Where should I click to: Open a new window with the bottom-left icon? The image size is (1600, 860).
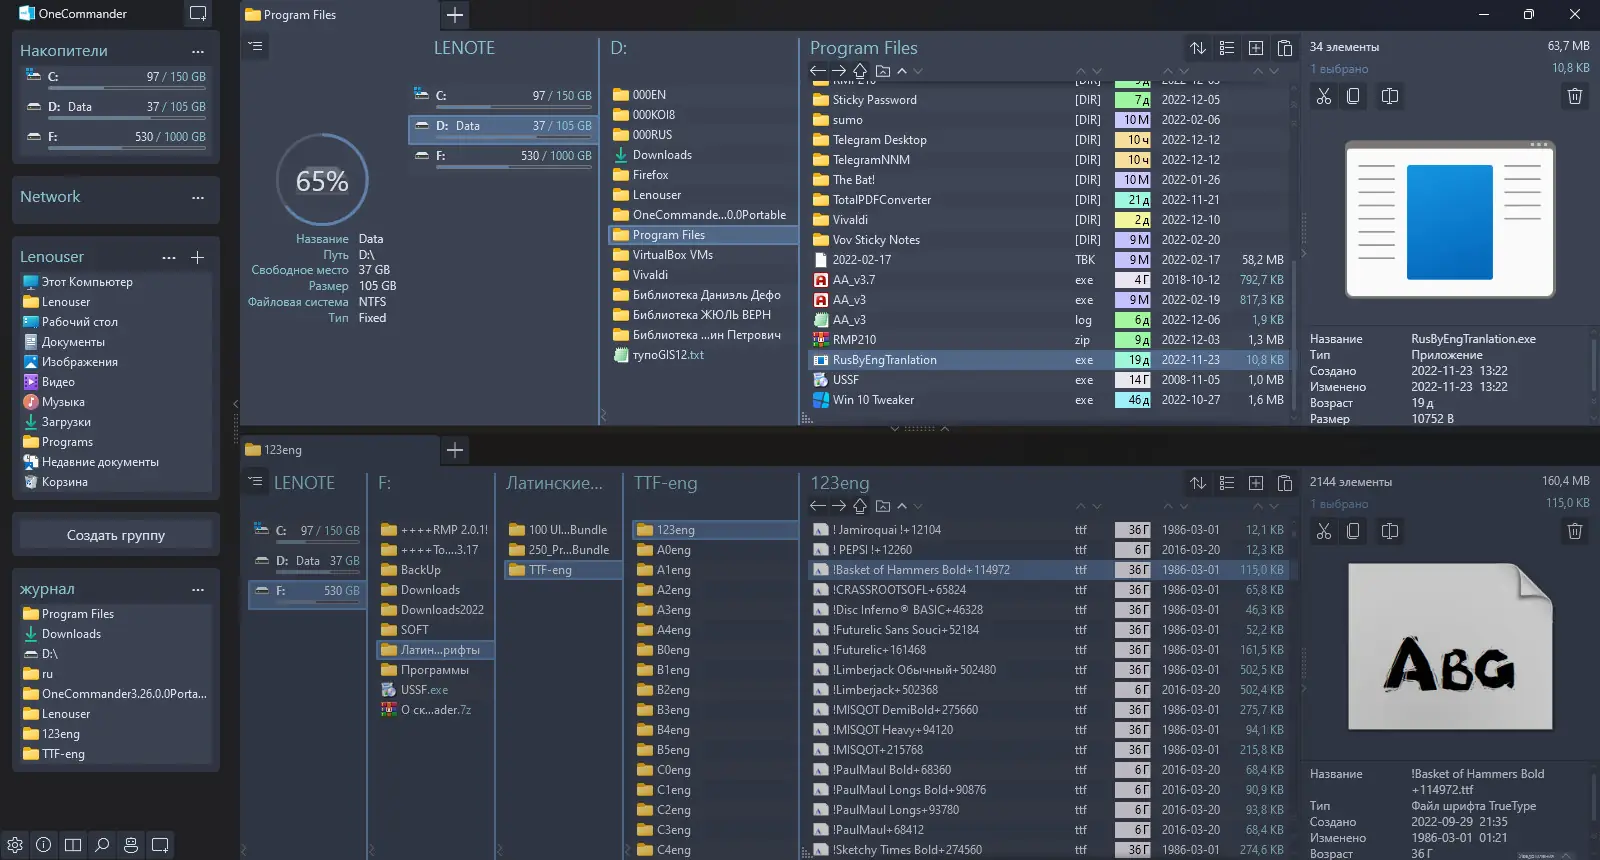pyautogui.click(x=160, y=845)
